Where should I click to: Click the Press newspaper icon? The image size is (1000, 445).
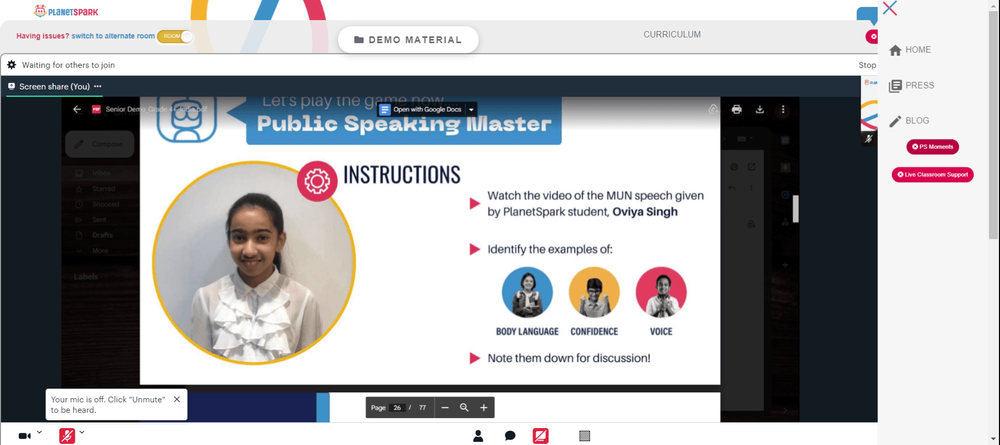[895, 85]
